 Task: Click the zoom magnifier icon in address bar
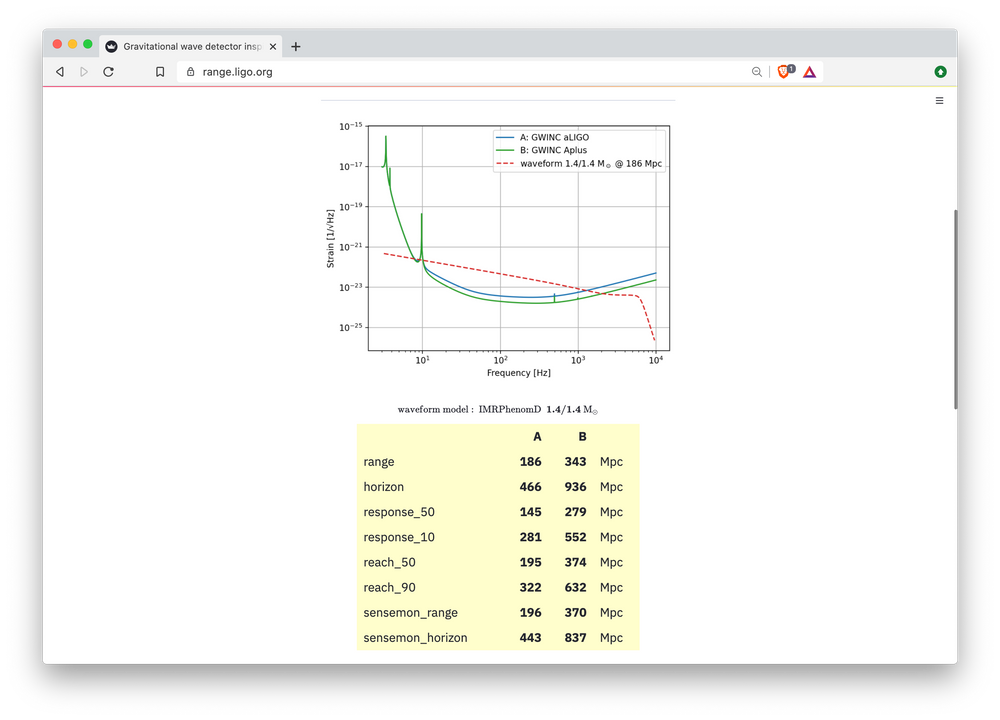point(756,72)
